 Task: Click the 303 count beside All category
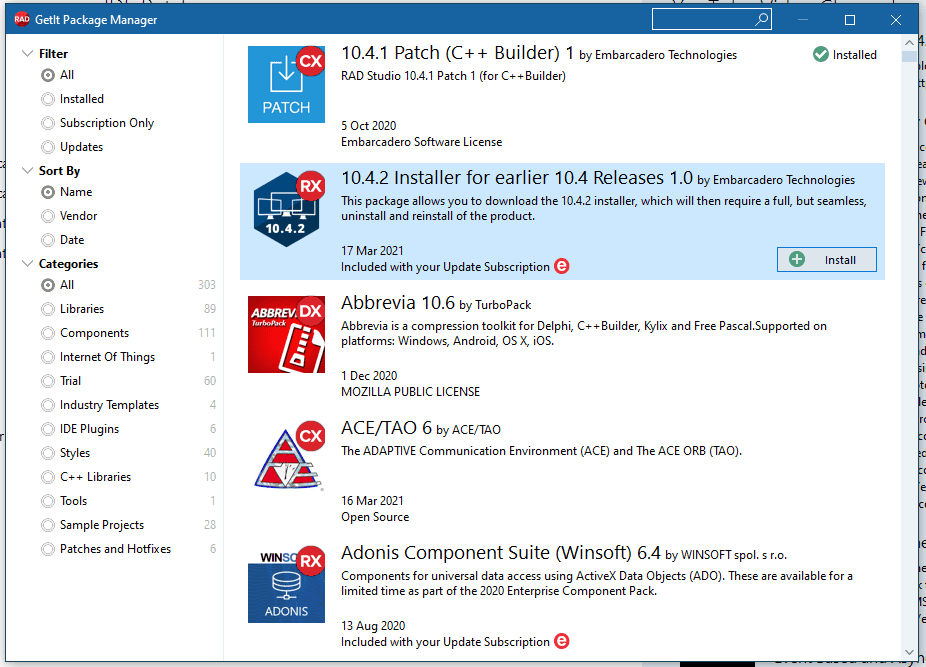point(207,285)
